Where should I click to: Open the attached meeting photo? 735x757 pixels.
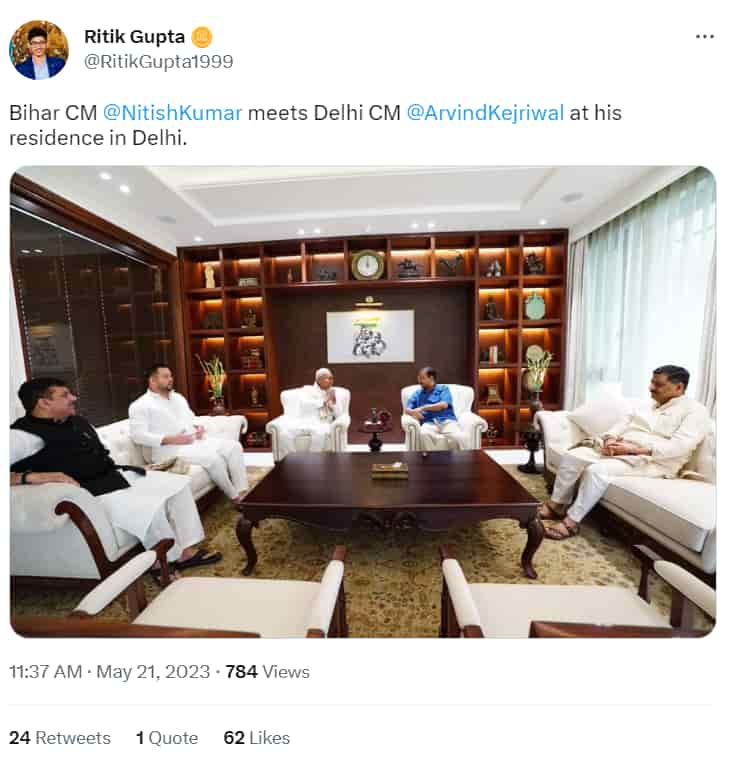[x=363, y=401]
